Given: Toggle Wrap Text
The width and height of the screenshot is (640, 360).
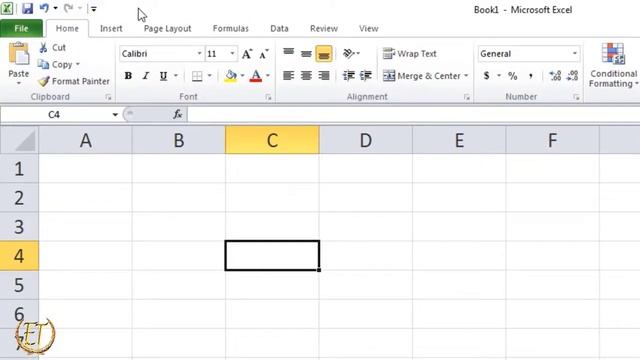Looking at the screenshot, I should click(x=409, y=54).
